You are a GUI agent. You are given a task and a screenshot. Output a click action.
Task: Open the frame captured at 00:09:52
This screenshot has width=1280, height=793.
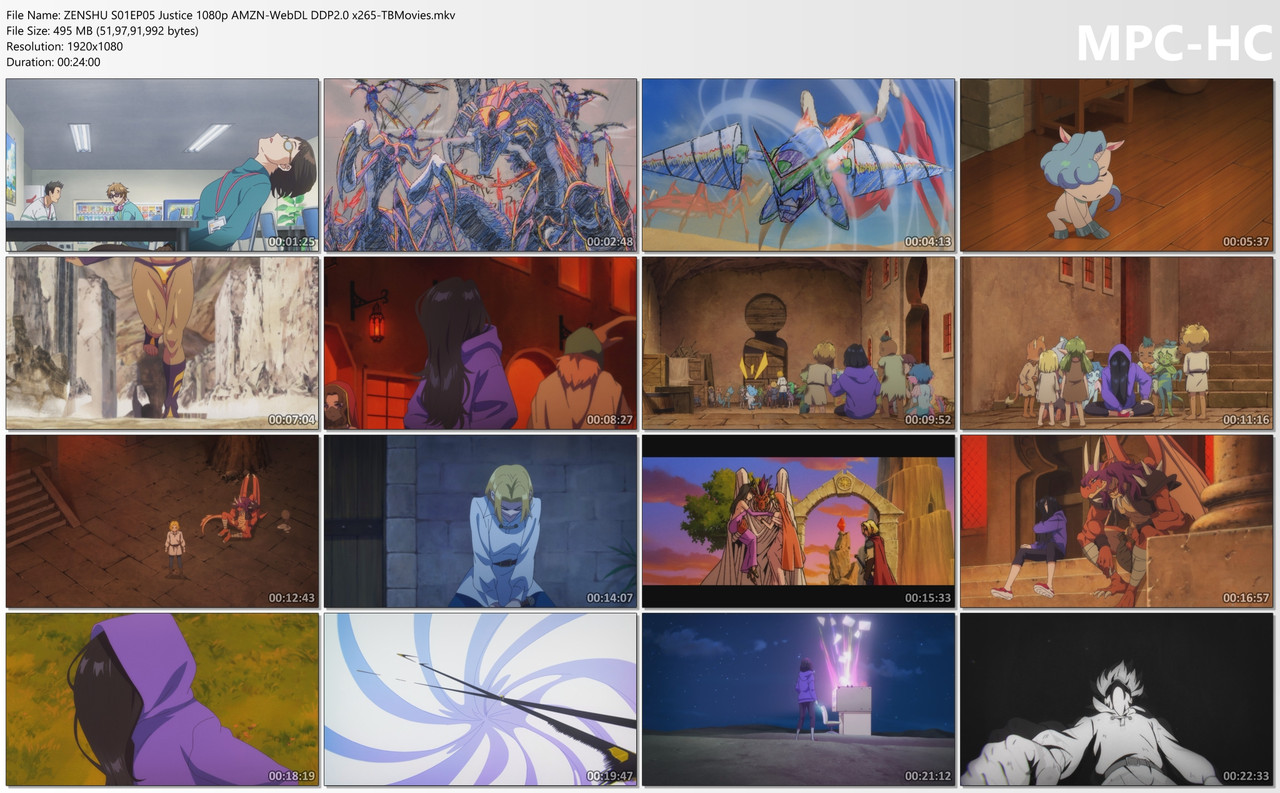tap(798, 343)
